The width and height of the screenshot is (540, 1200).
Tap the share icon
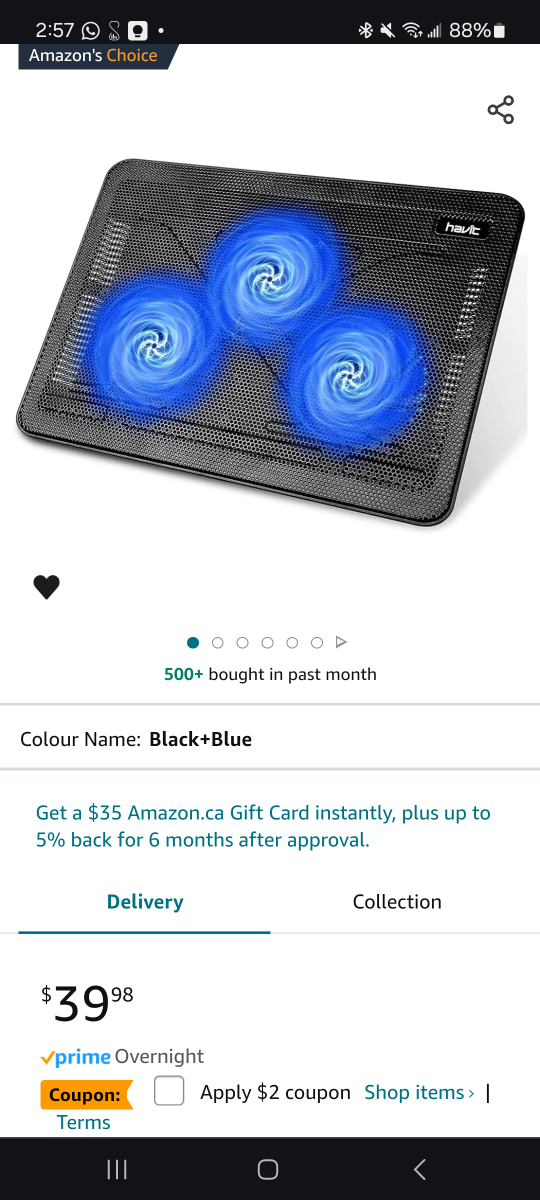pyautogui.click(x=501, y=110)
